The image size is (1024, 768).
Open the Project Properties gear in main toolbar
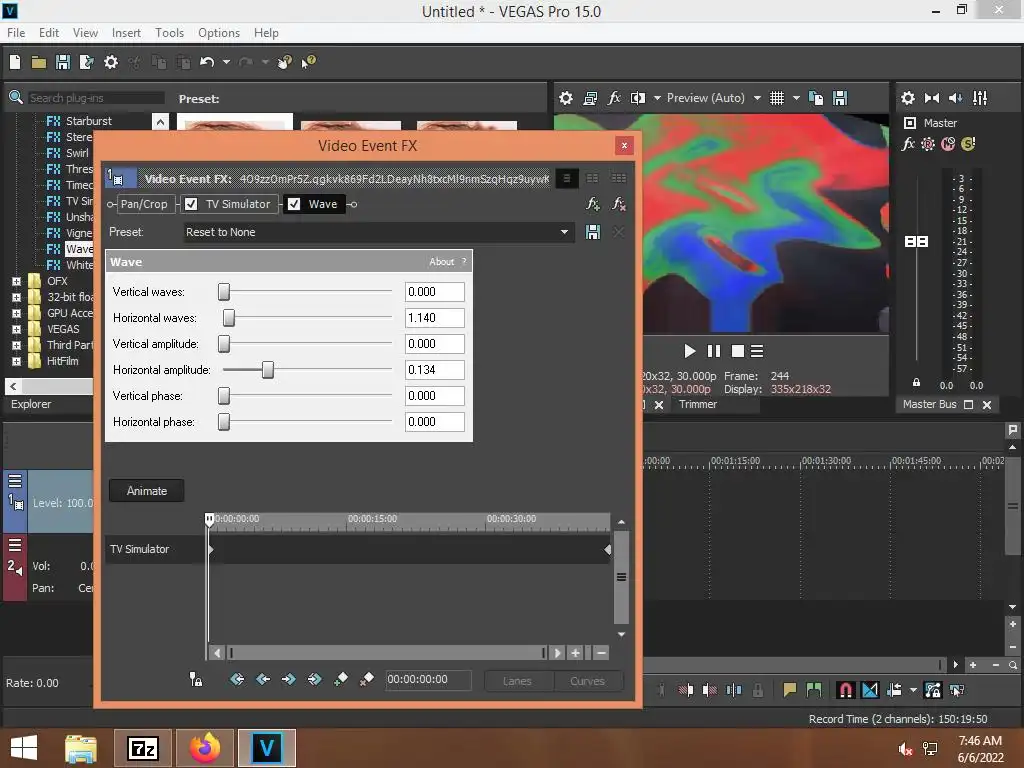click(111, 62)
